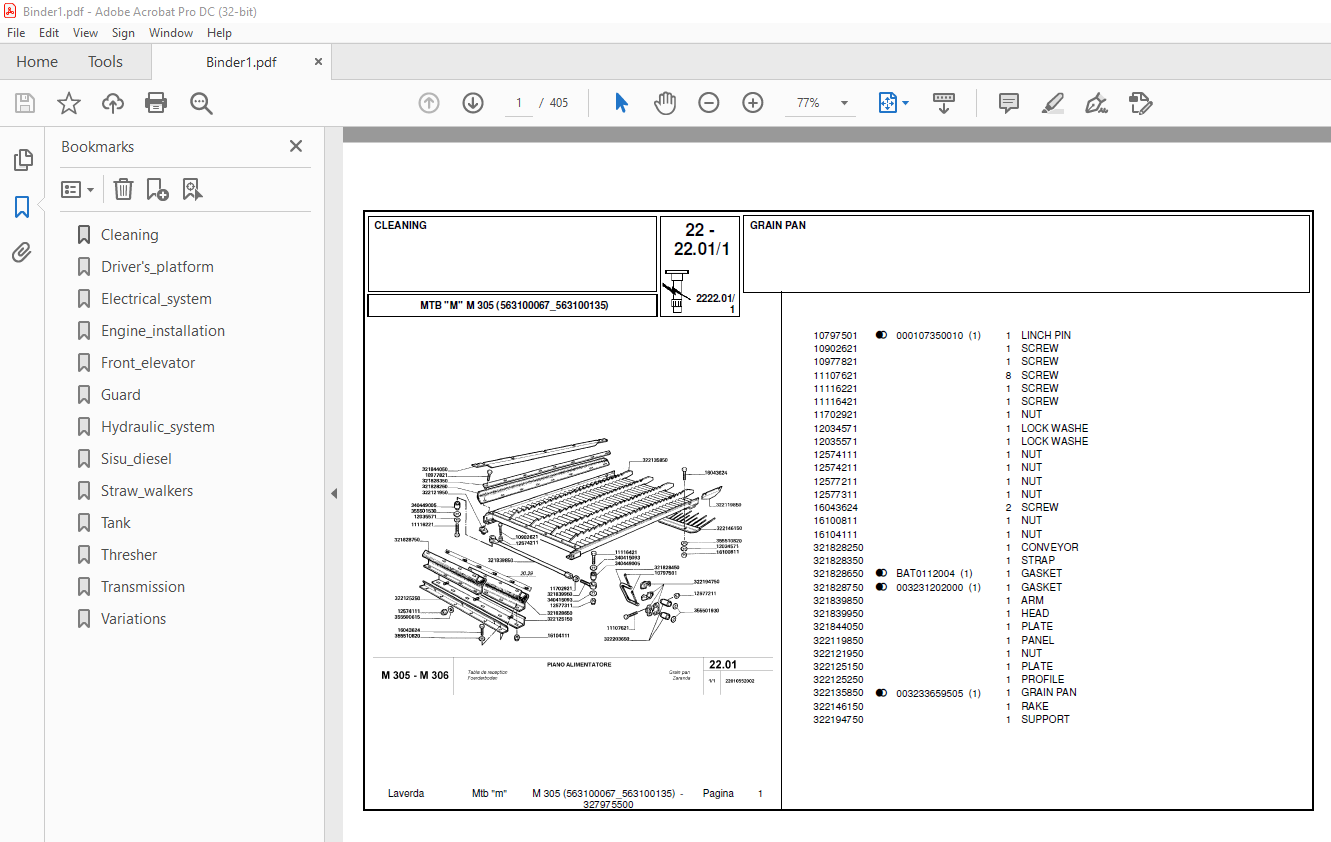The image size is (1331, 842).
Task: Open the zoom percentage dropdown arrow
Action: click(x=845, y=103)
